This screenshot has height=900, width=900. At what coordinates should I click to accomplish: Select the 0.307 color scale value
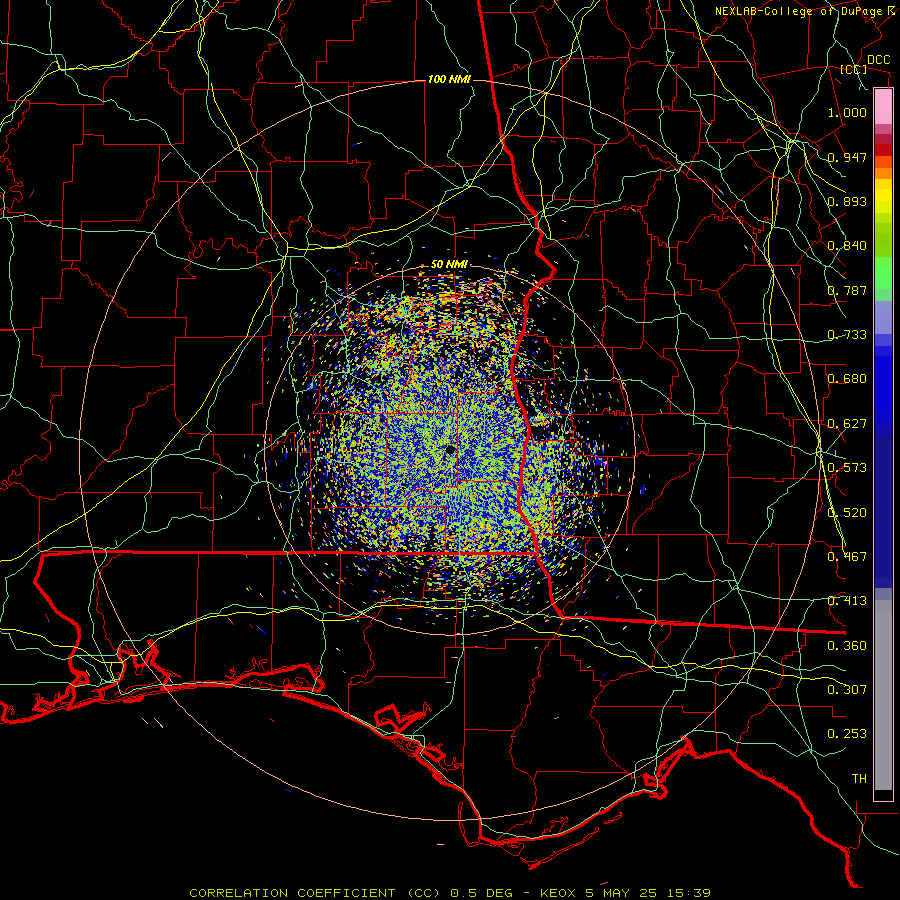(847, 690)
